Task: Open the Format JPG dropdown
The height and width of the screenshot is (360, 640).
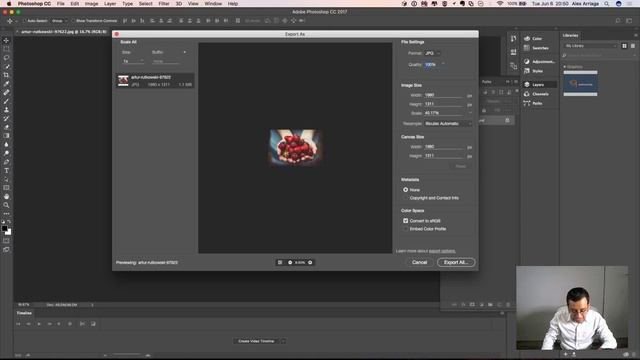Action: 433,53
